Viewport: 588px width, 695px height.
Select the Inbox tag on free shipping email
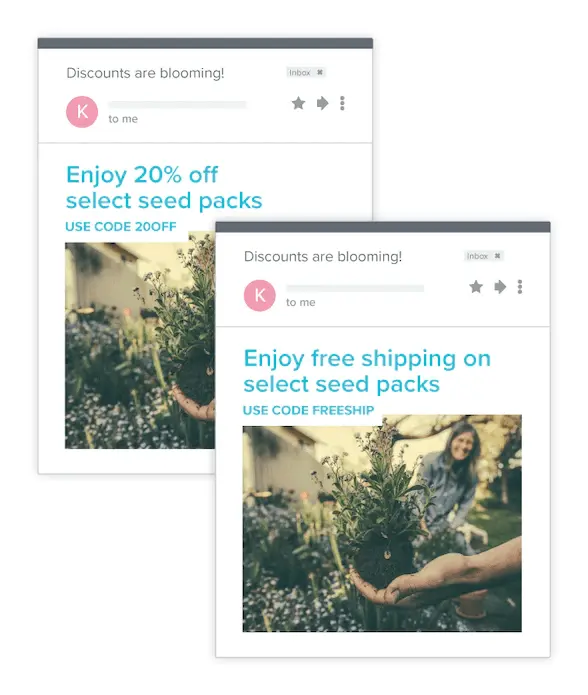pyautogui.click(x=477, y=256)
